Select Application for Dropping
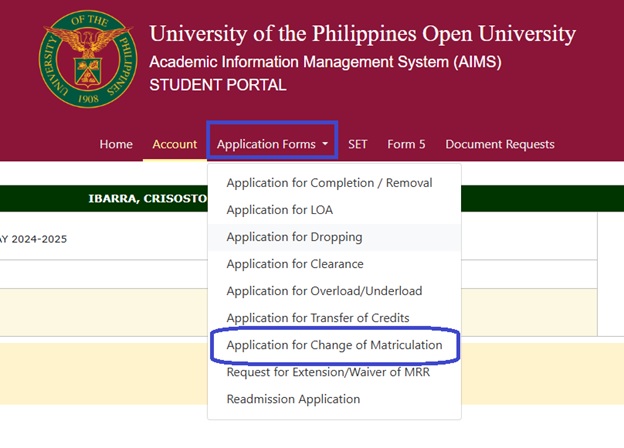This screenshot has height=448, width=624. pyautogui.click(x=294, y=237)
